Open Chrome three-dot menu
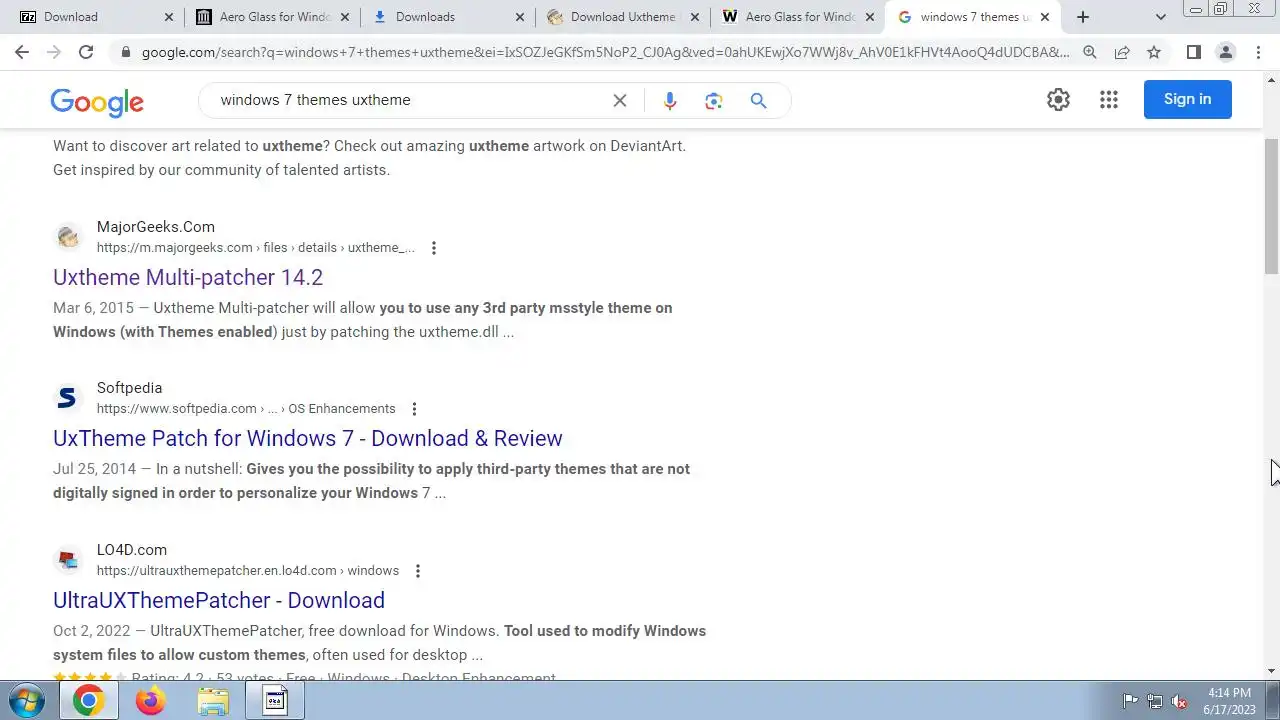Screen dimensions: 1280x720 tap(1258, 52)
